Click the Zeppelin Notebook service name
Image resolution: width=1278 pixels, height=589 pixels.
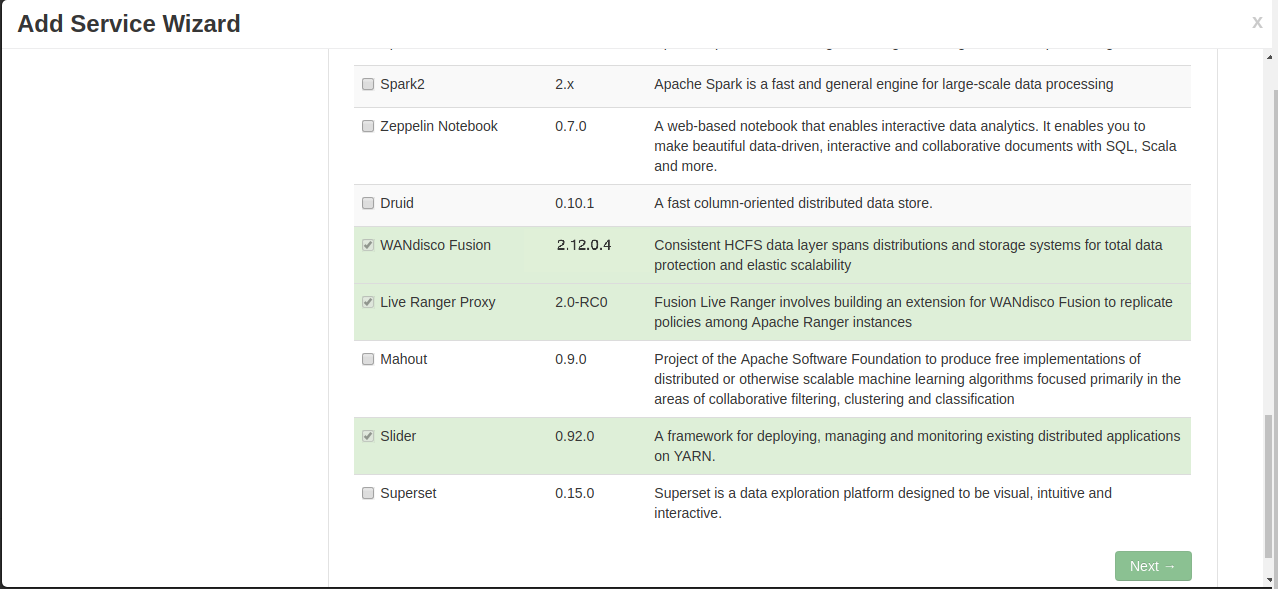(439, 126)
